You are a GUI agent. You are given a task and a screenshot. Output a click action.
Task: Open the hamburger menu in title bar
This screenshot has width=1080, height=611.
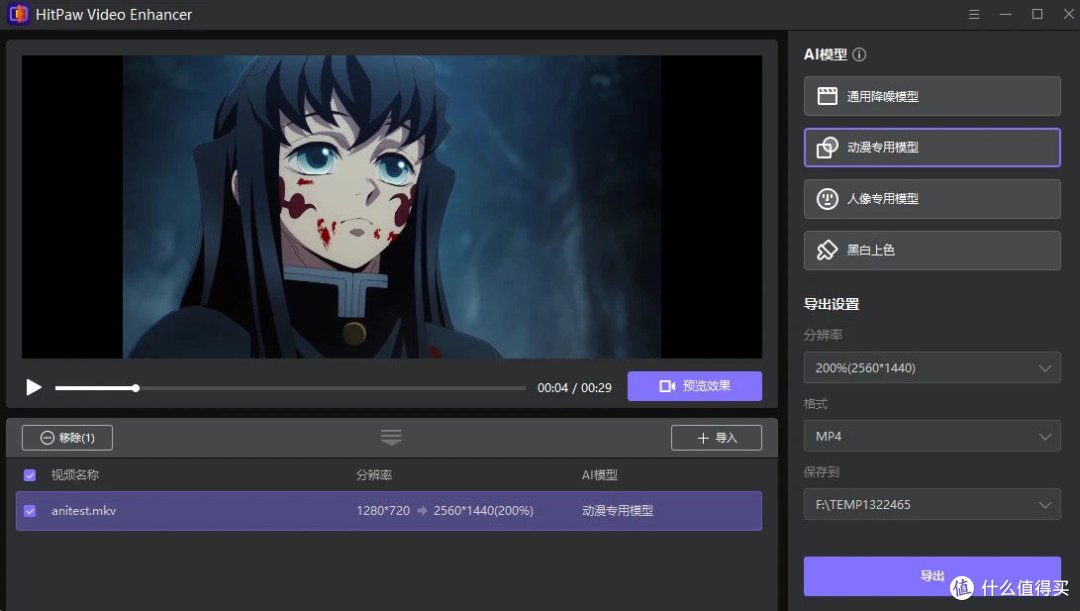[974, 14]
